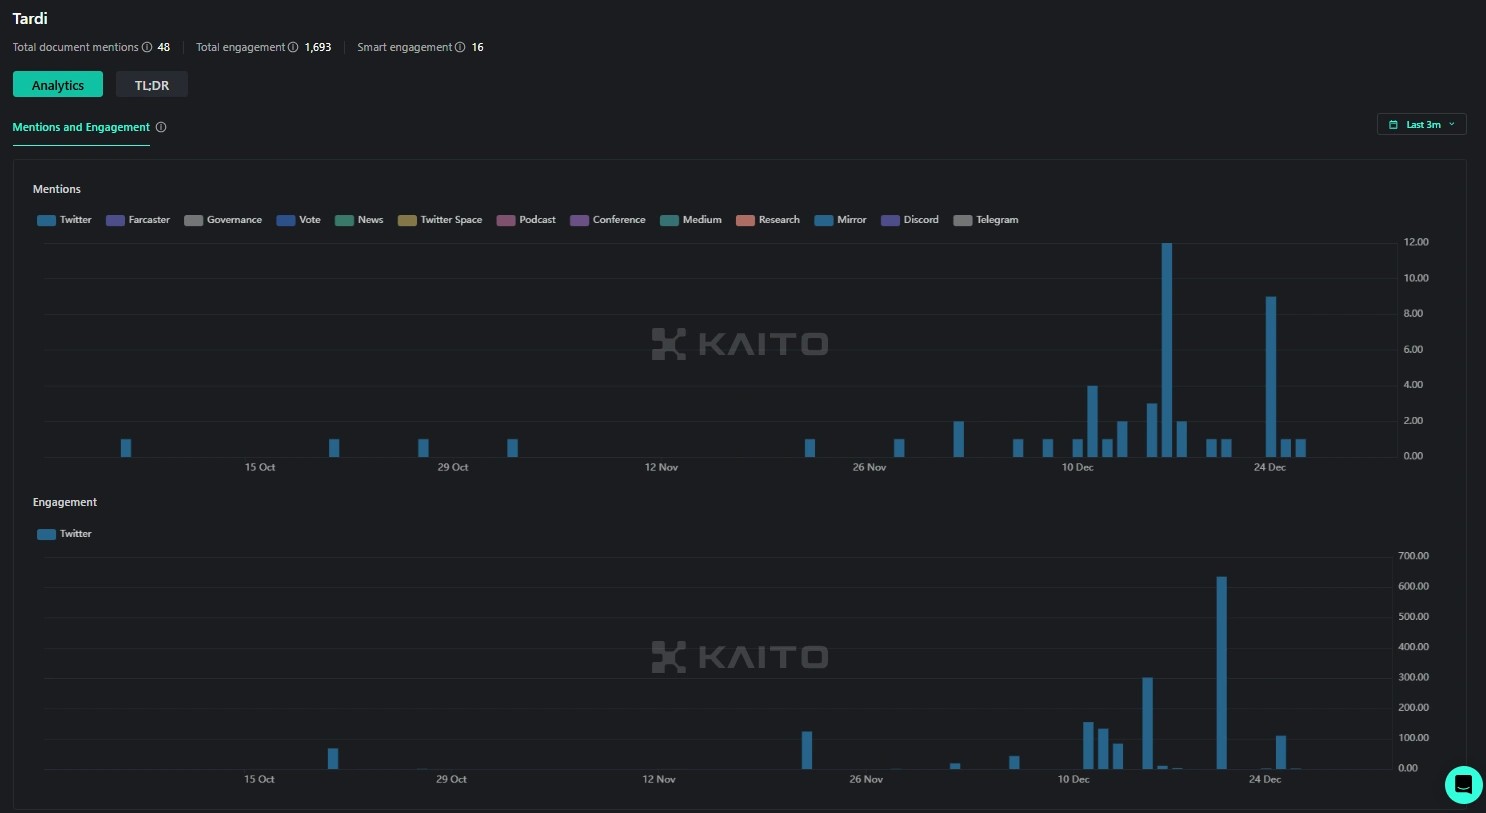This screenshot has width=1486, height=813.
Task: Click the 12 Nov label on the Mentions axis
Action: pyautogui.click(x=661, y=467)
